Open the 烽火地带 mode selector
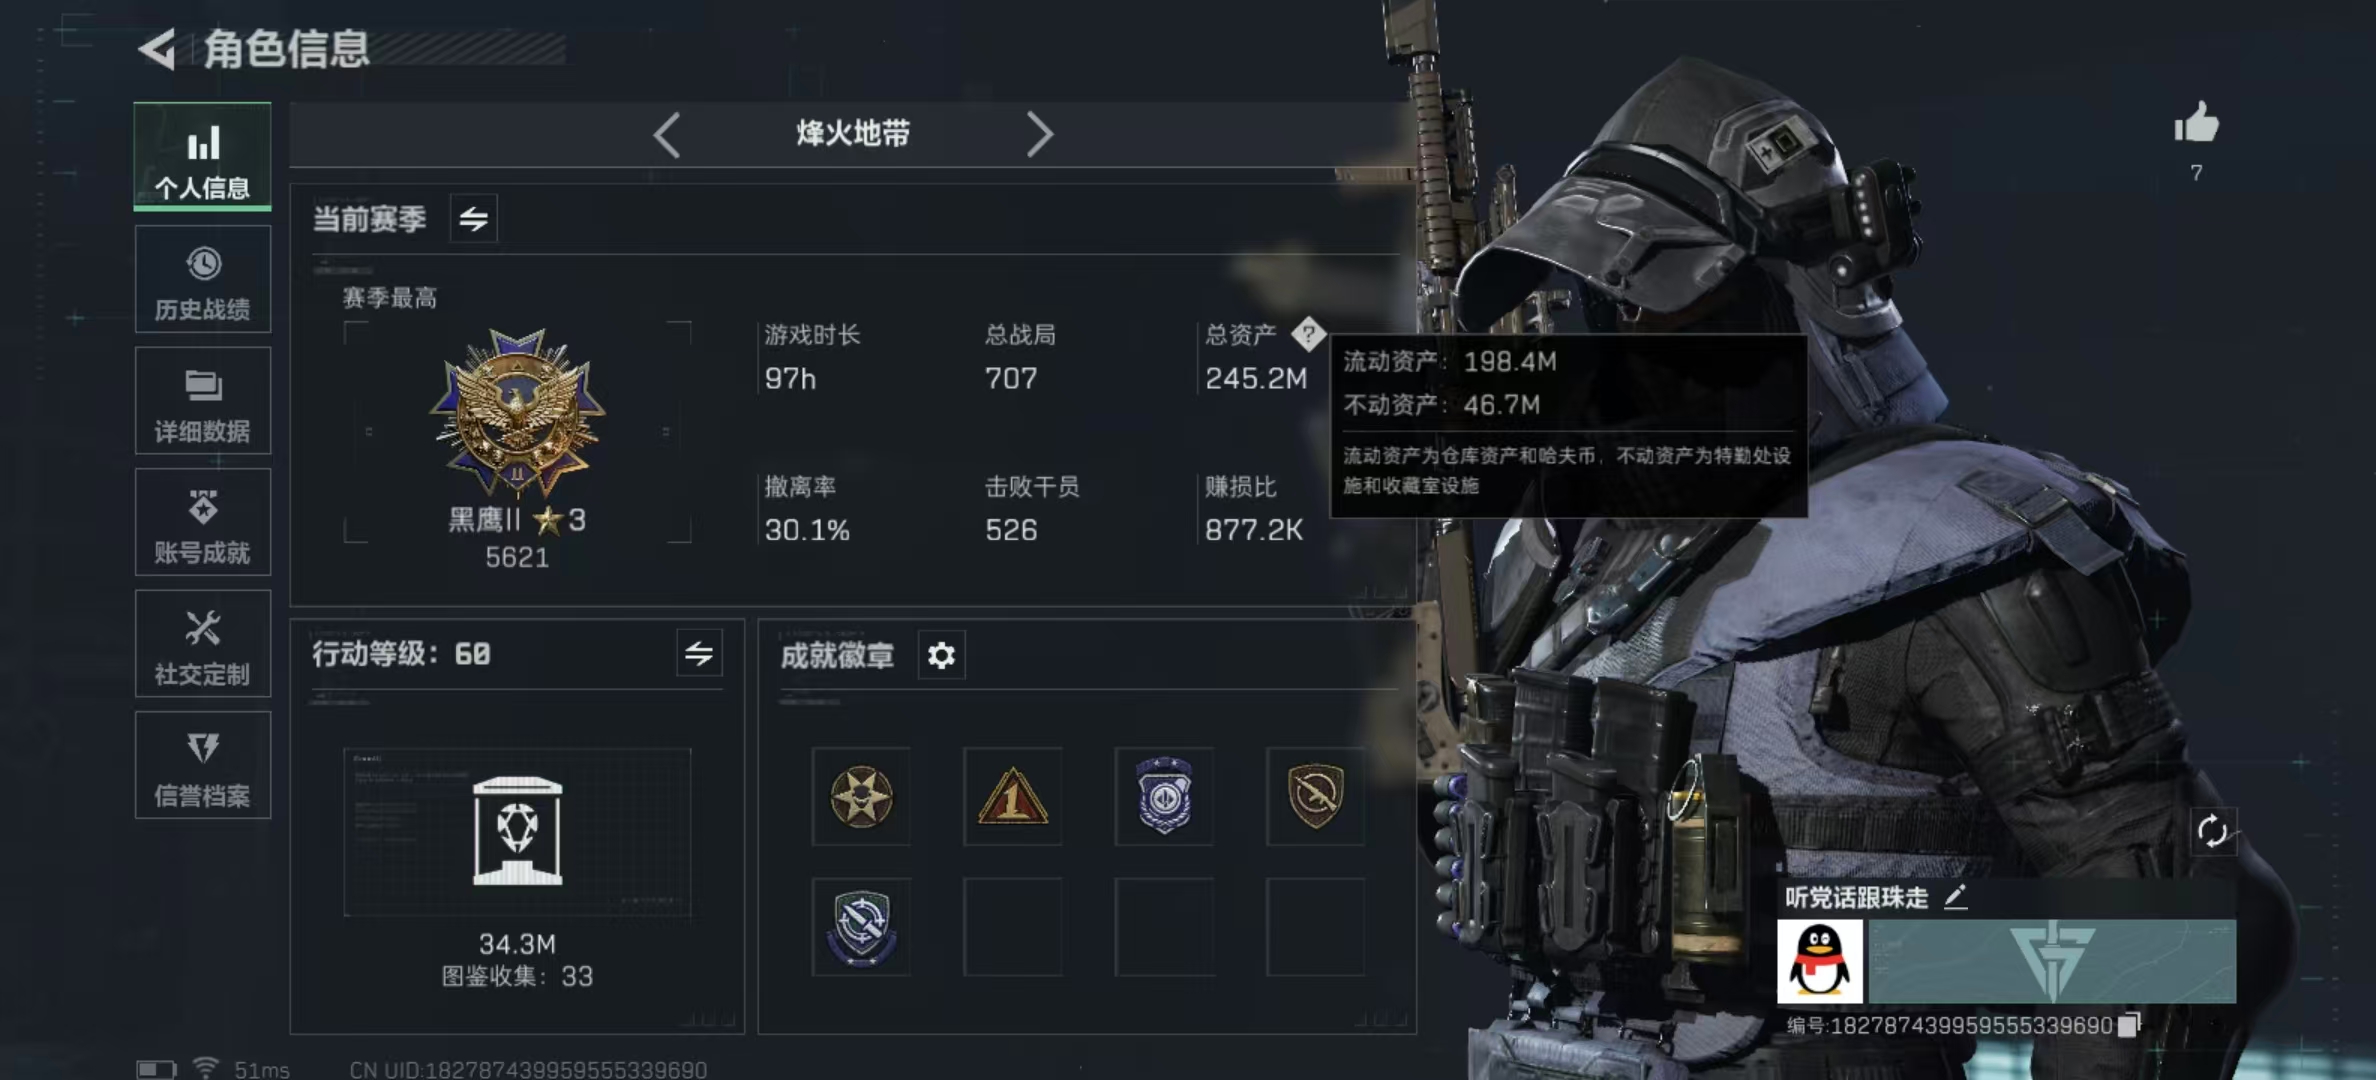The width and height of the screenshot is (2376, 1080). (853, 133)
